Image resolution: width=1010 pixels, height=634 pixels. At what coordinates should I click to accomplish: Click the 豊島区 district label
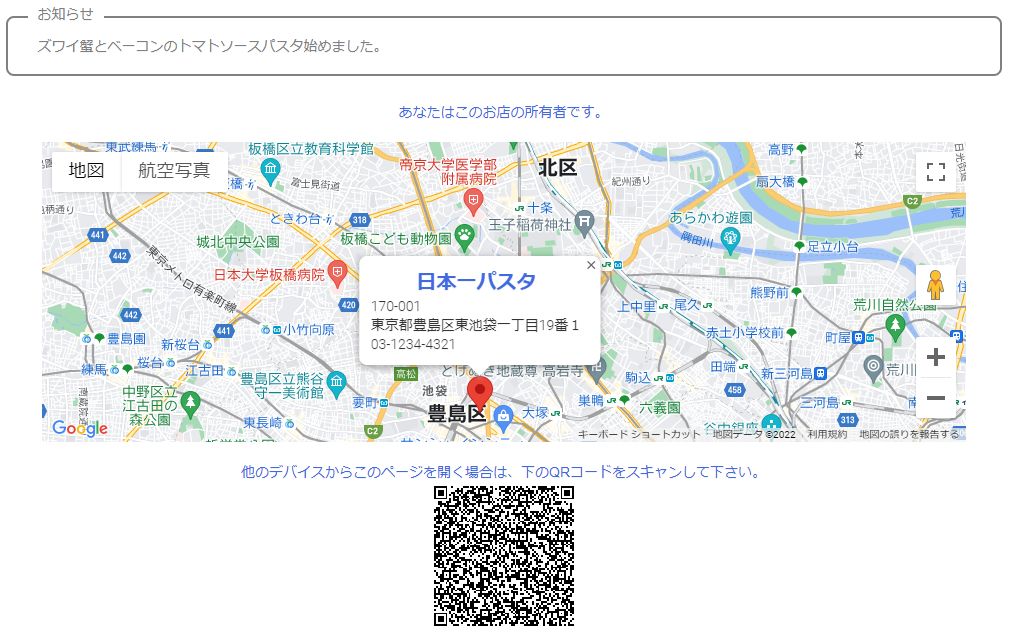pos(456,414)
